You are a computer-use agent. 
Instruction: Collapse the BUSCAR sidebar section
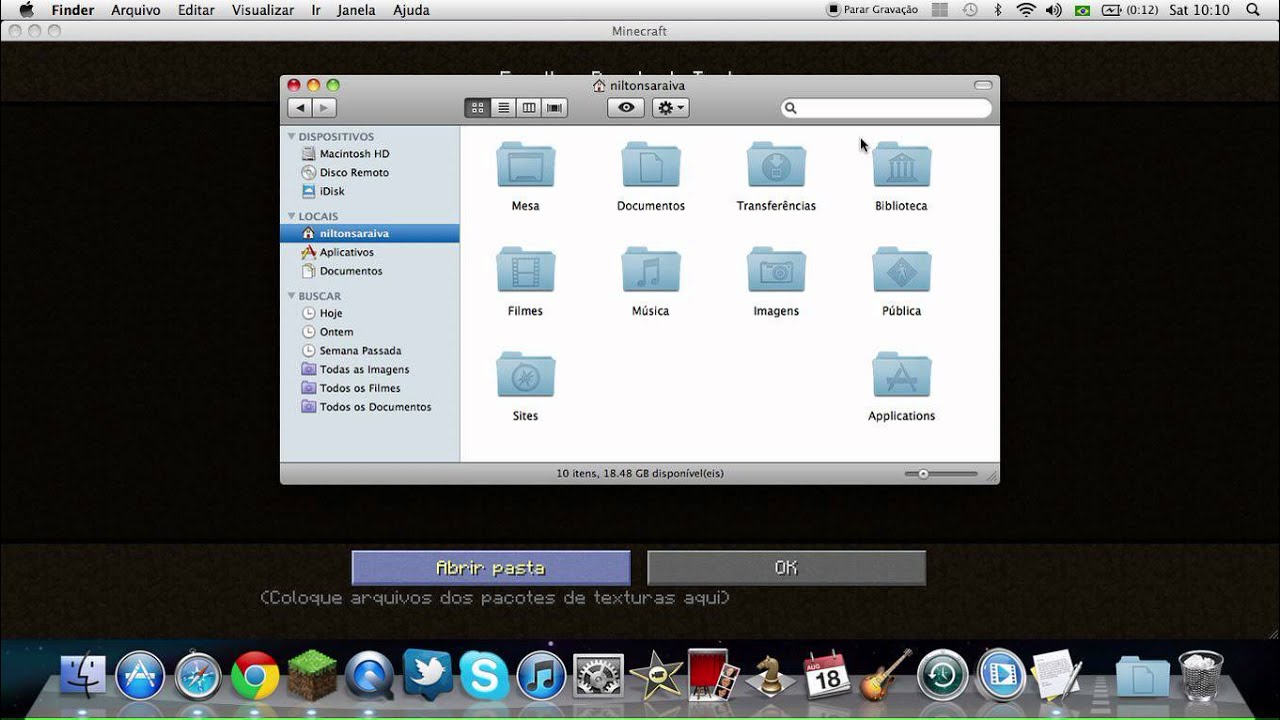coord(292,296)
